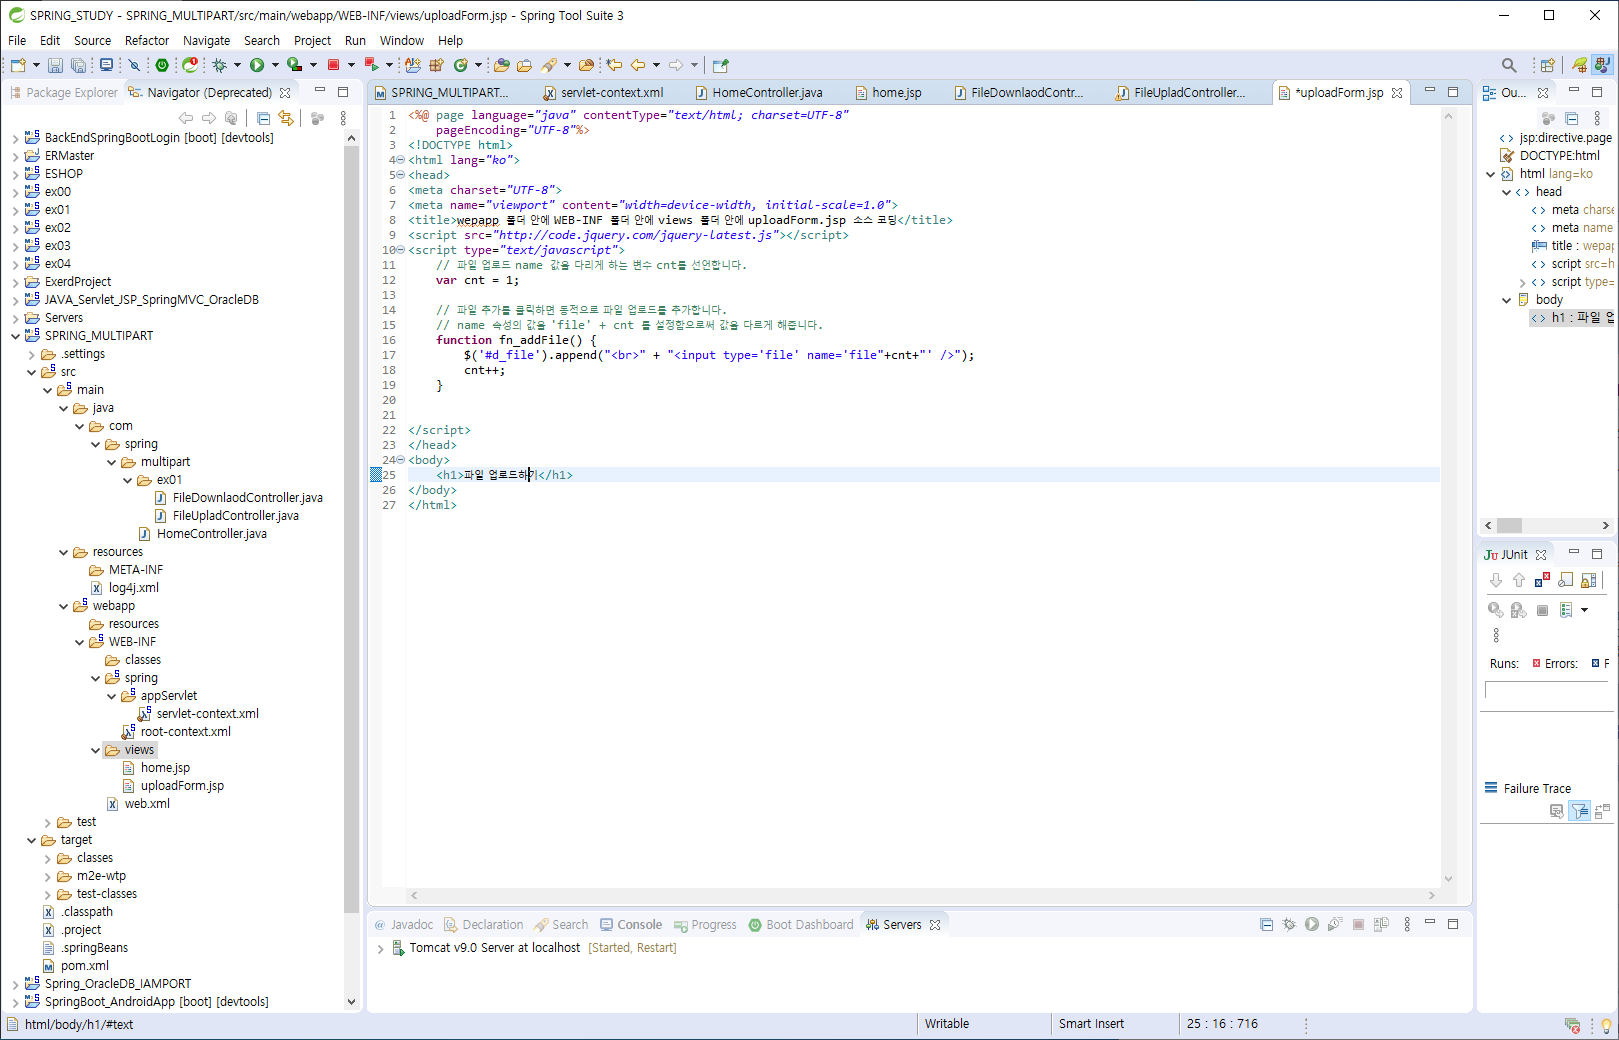
Task: Click the Open Task folder icon
Action: click(x=524, y=65)
